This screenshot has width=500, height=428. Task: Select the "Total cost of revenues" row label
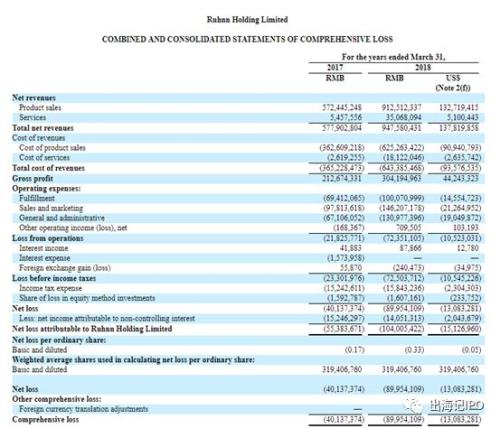[48, 168]
